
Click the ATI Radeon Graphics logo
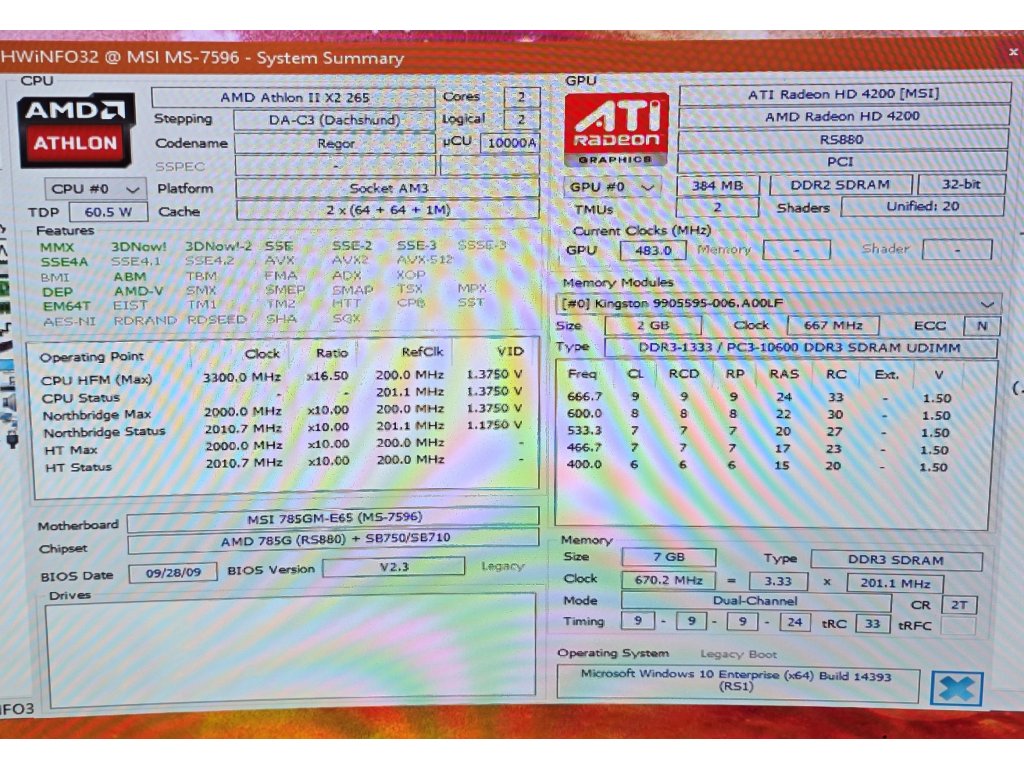(616, 129)
